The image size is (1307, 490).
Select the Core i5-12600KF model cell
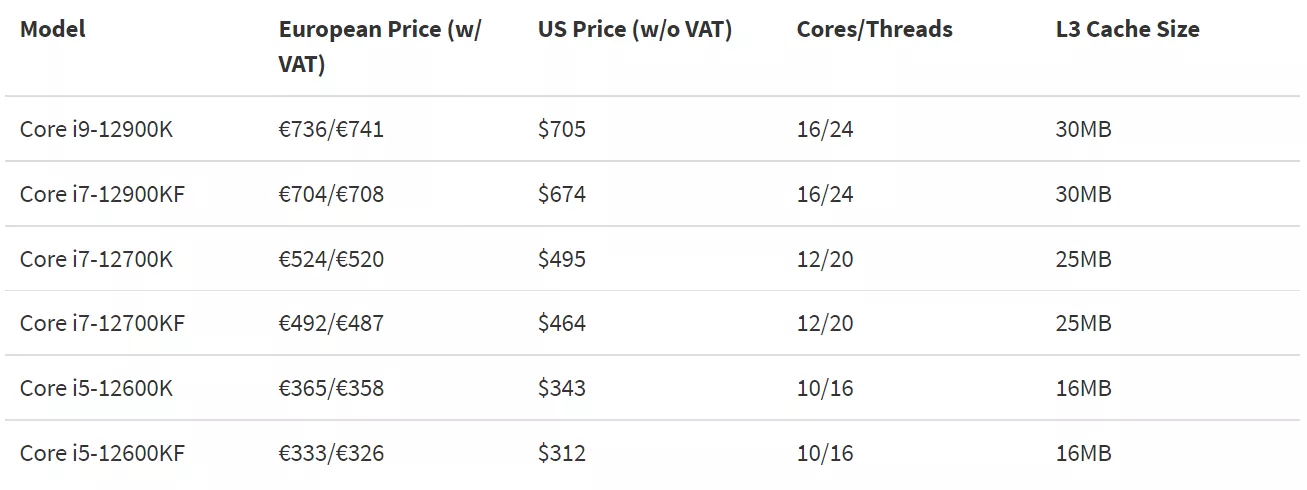(103, 453)
